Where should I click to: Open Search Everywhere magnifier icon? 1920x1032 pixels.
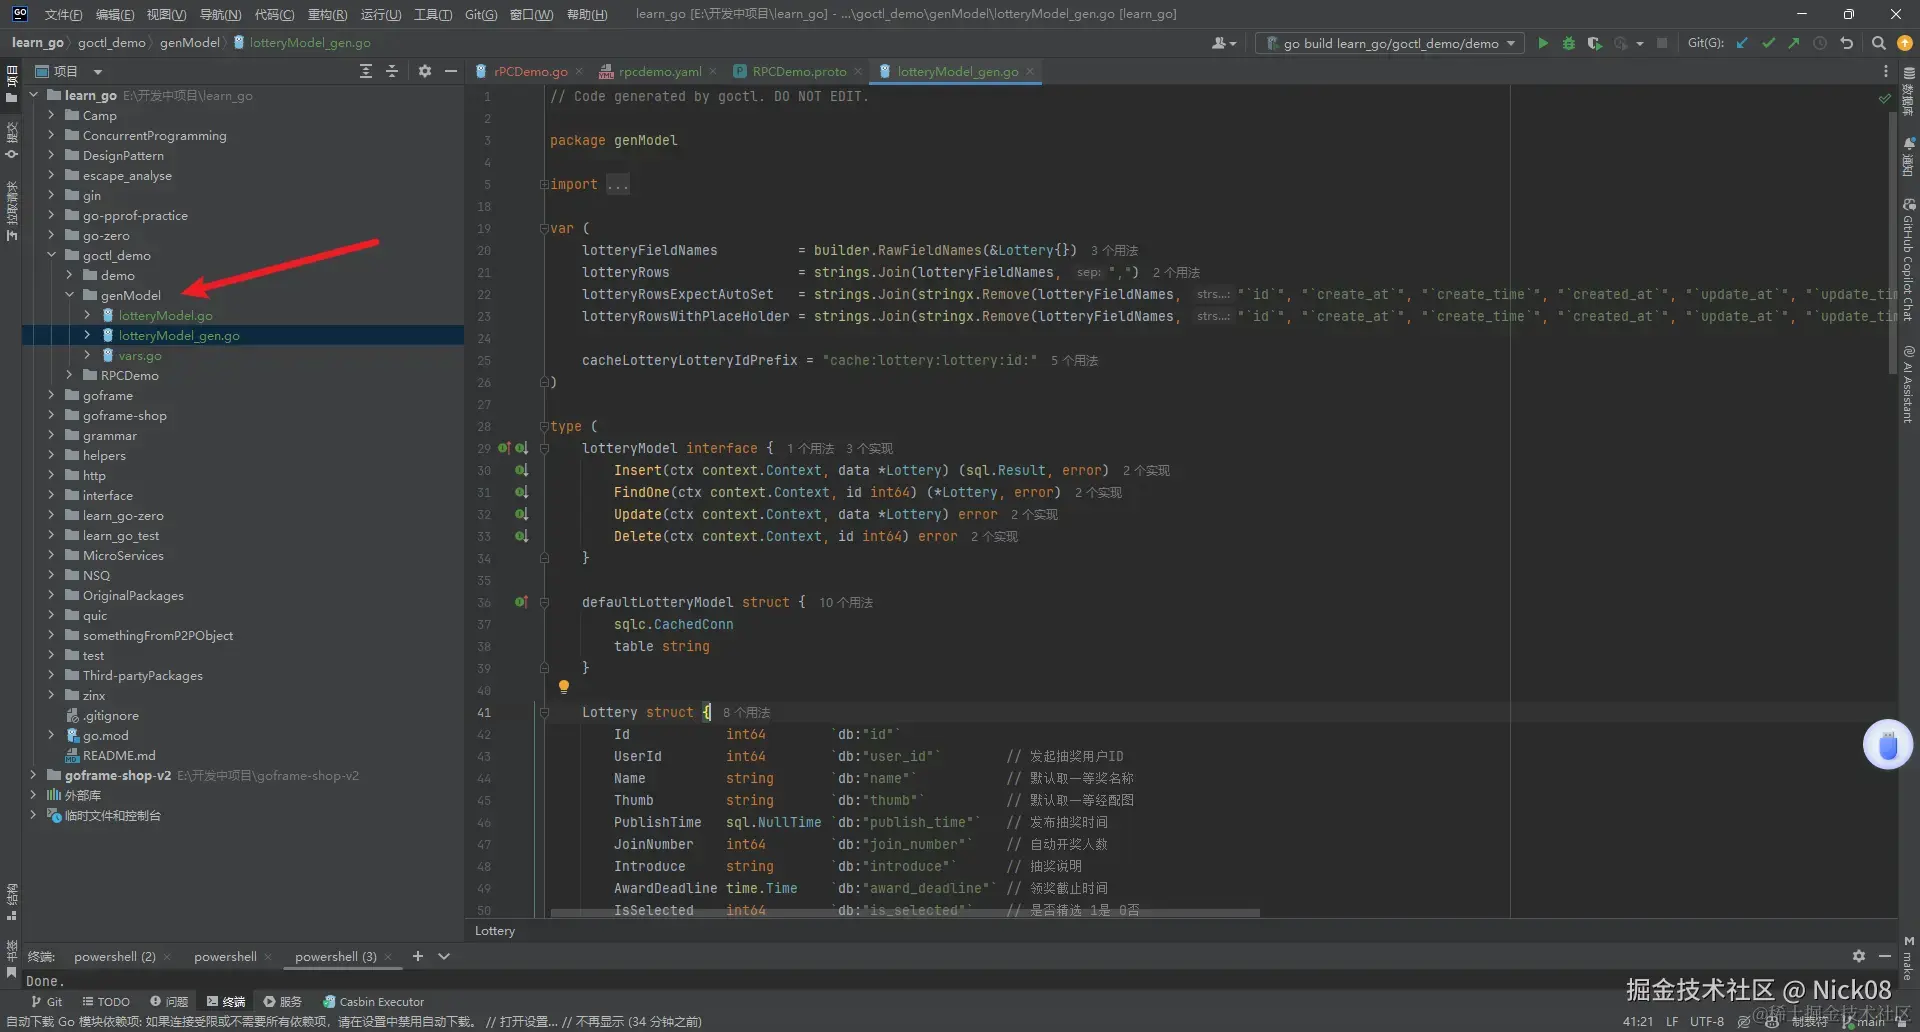(1878, 43)
